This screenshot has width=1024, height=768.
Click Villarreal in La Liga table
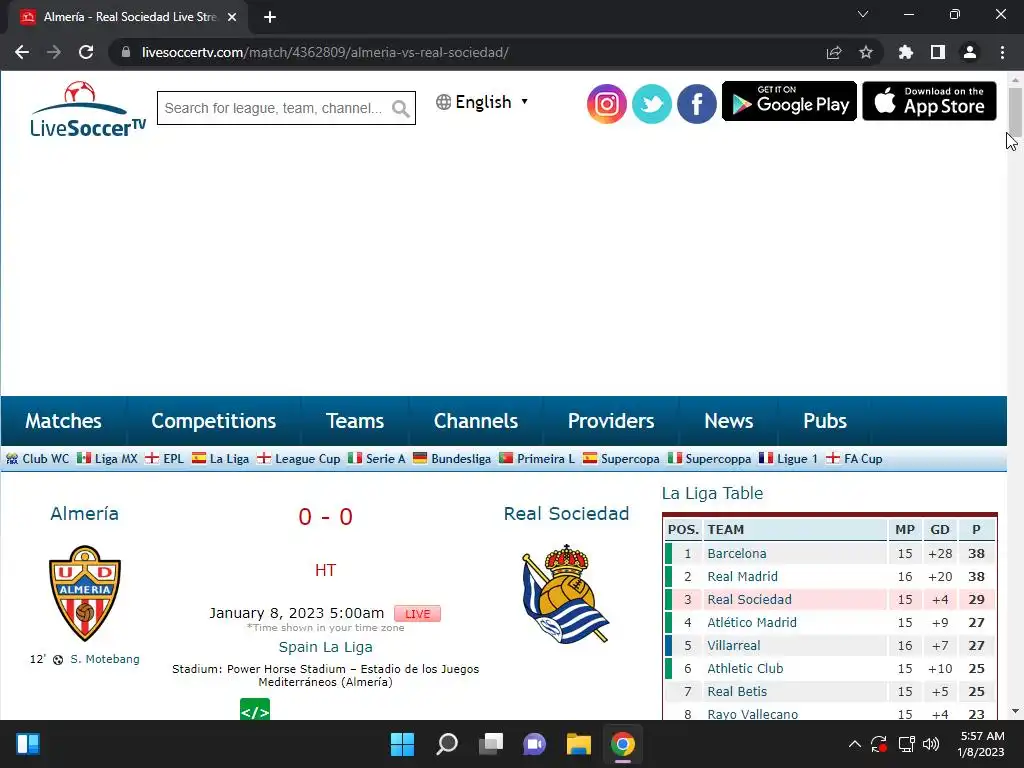733,645
